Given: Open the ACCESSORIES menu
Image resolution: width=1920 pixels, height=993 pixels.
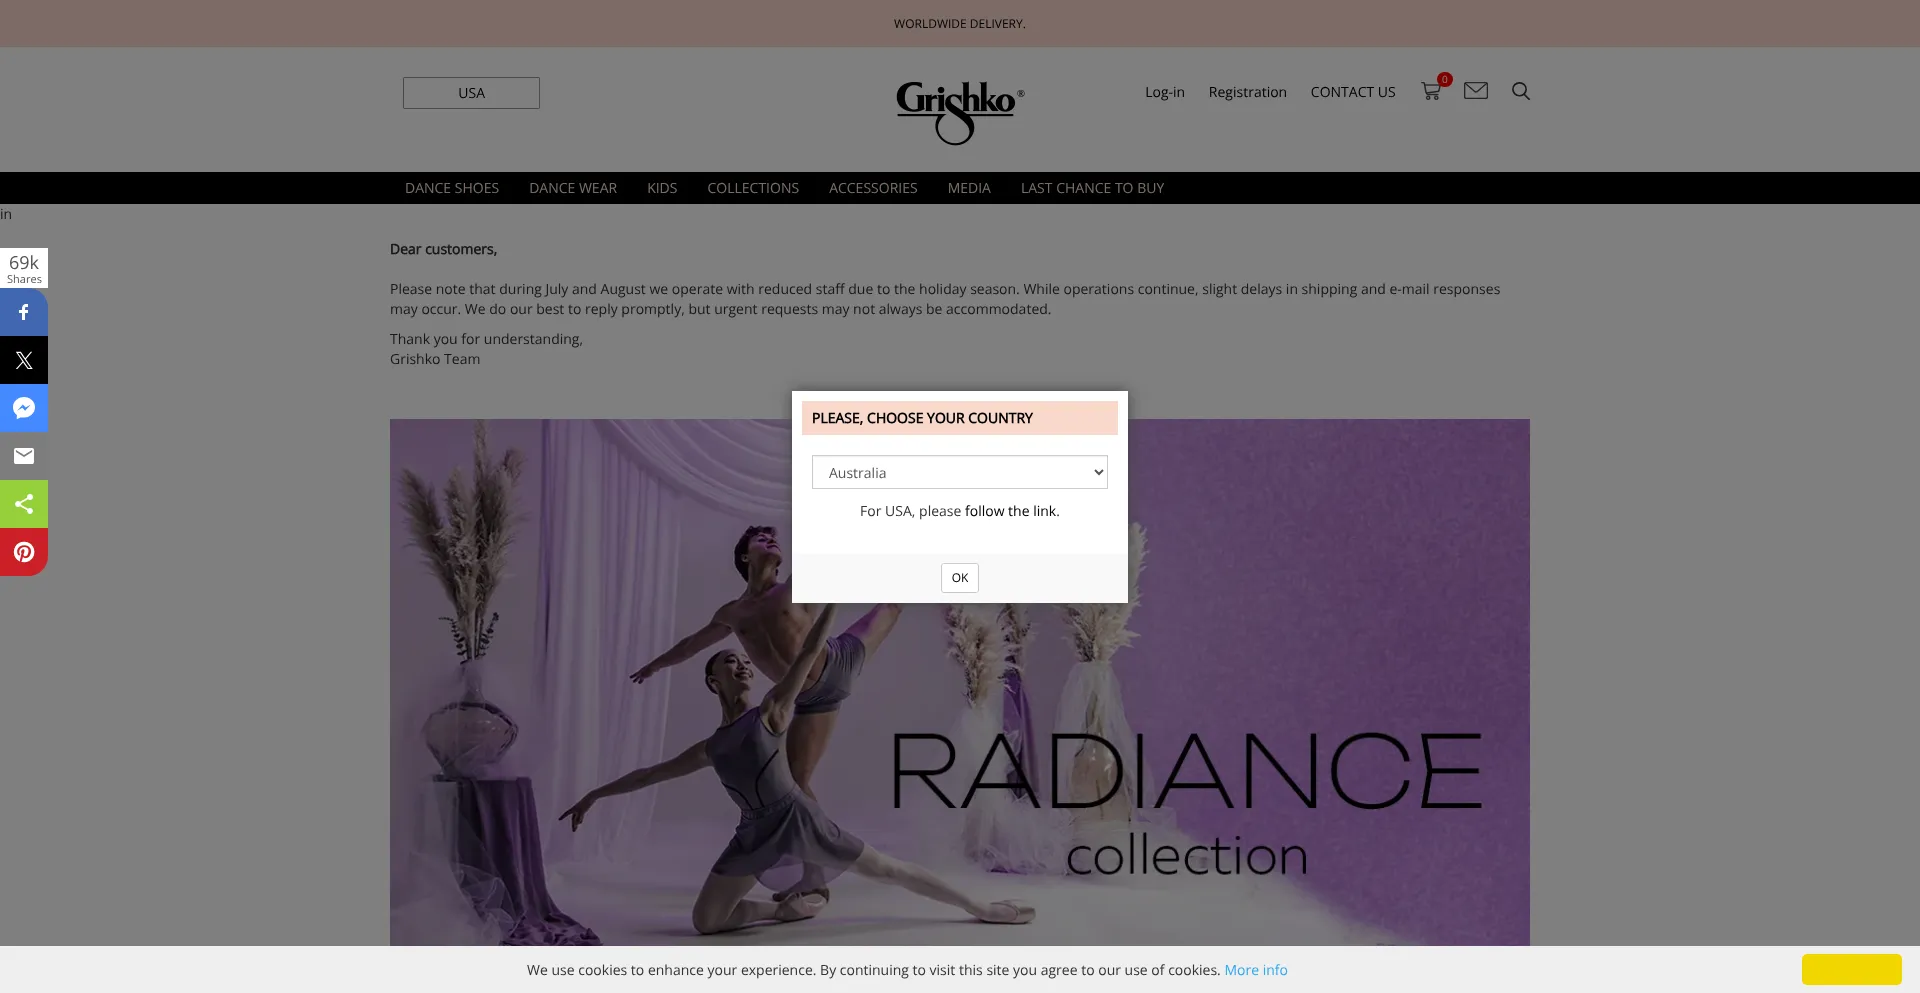Looking at the screenshot, I should pyautogui.click(x=873, y=188).
